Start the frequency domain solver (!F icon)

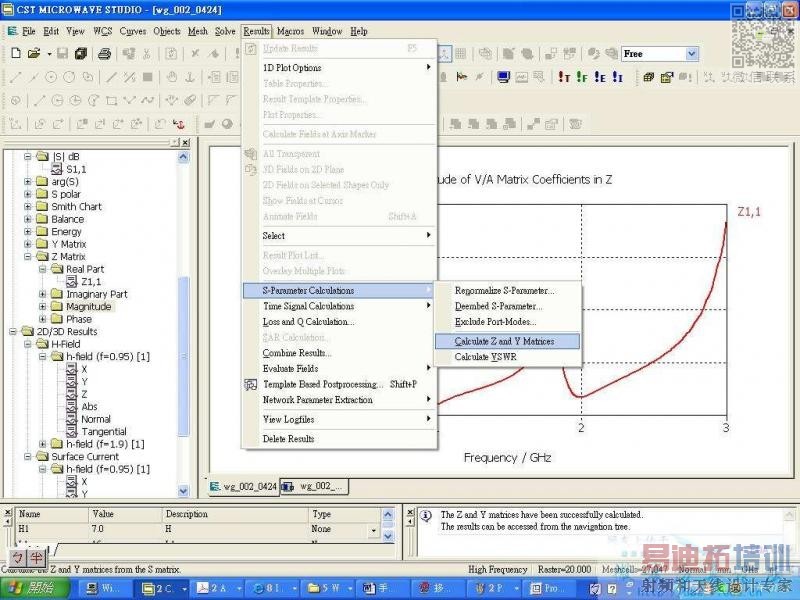point(582,77)
